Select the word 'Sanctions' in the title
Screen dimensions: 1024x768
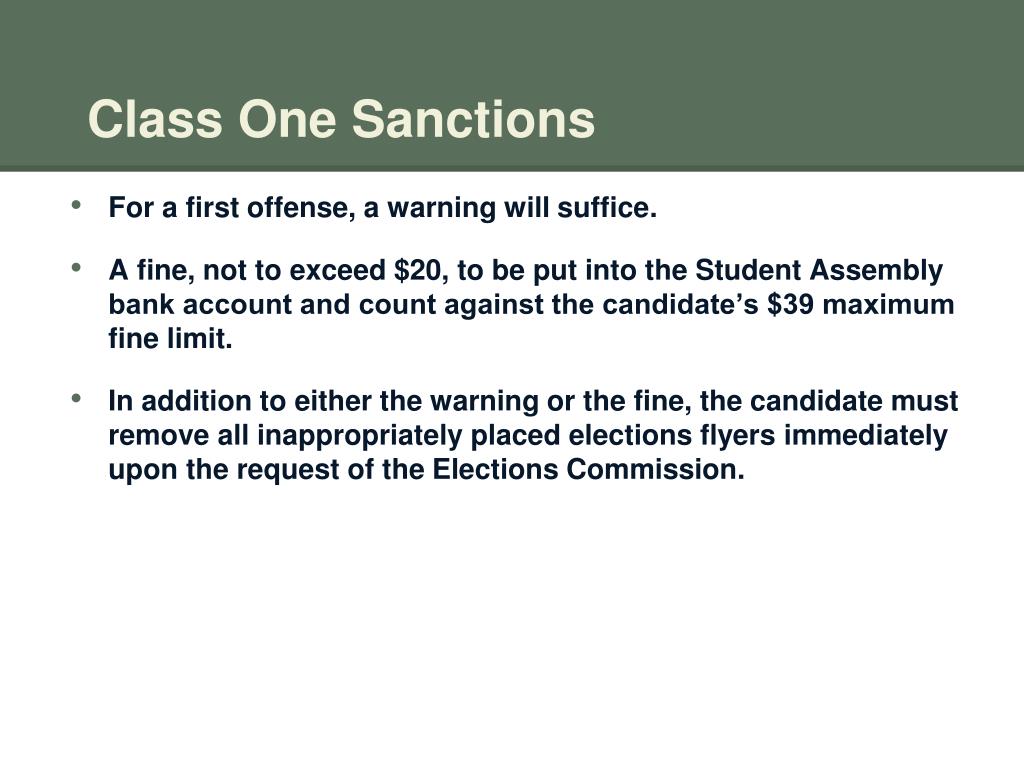coord(473,119)
